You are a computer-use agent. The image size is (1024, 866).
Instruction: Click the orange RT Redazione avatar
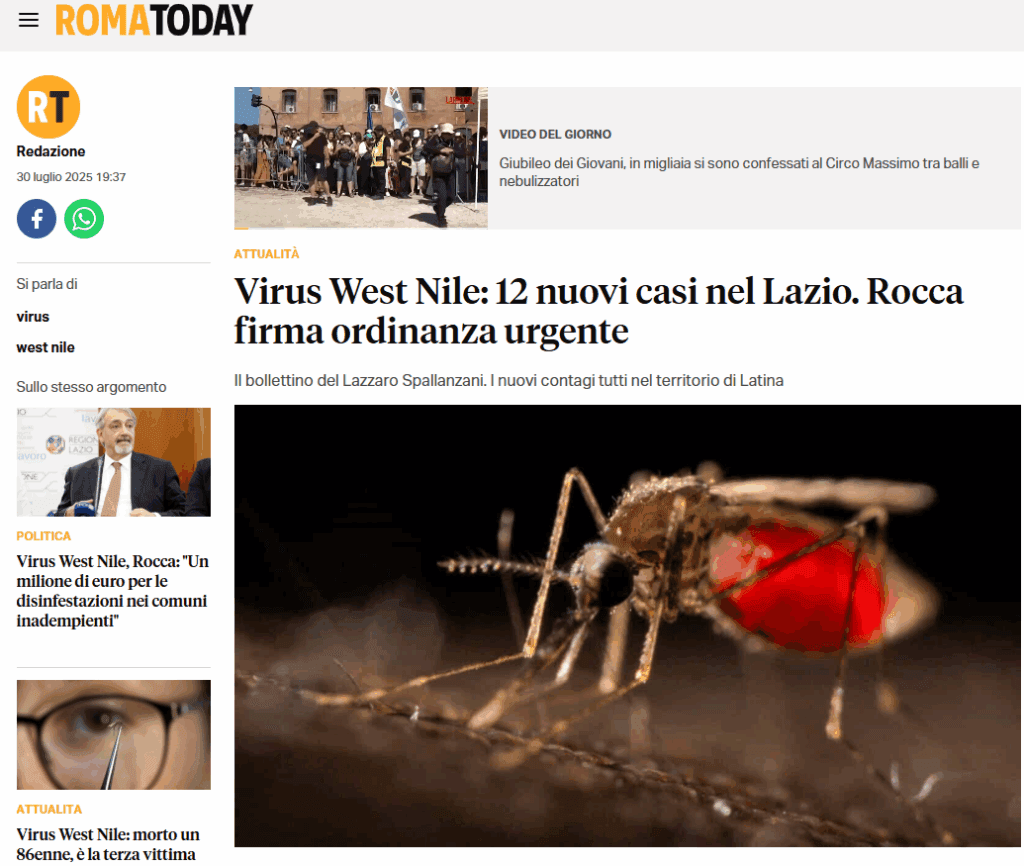click(x=48, y=107)
